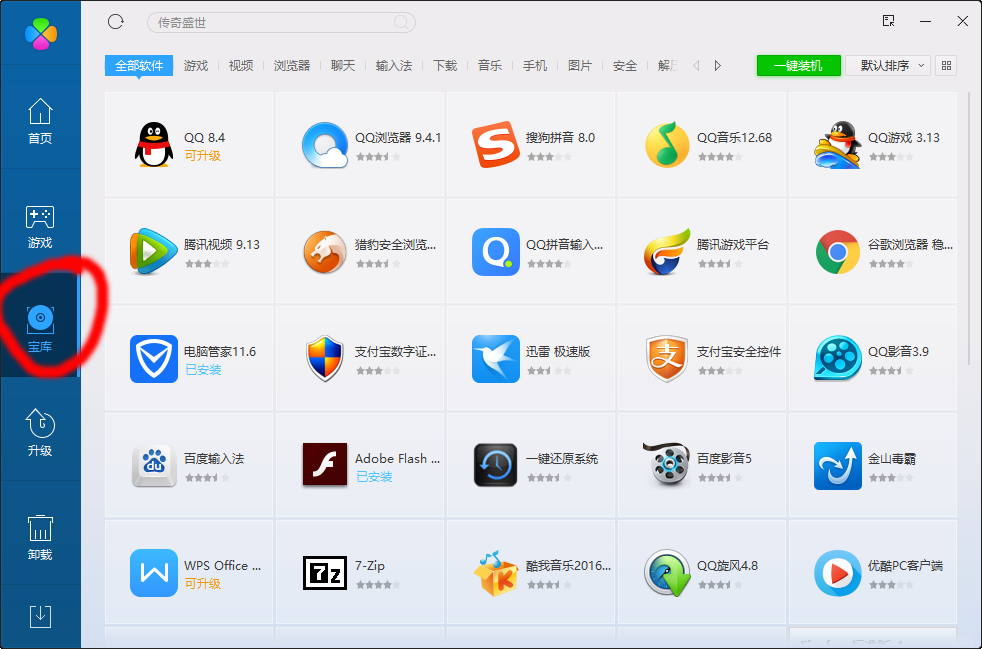
Task: Click the 电脑管家 shield icon
Action: click(x=153, y=359)
